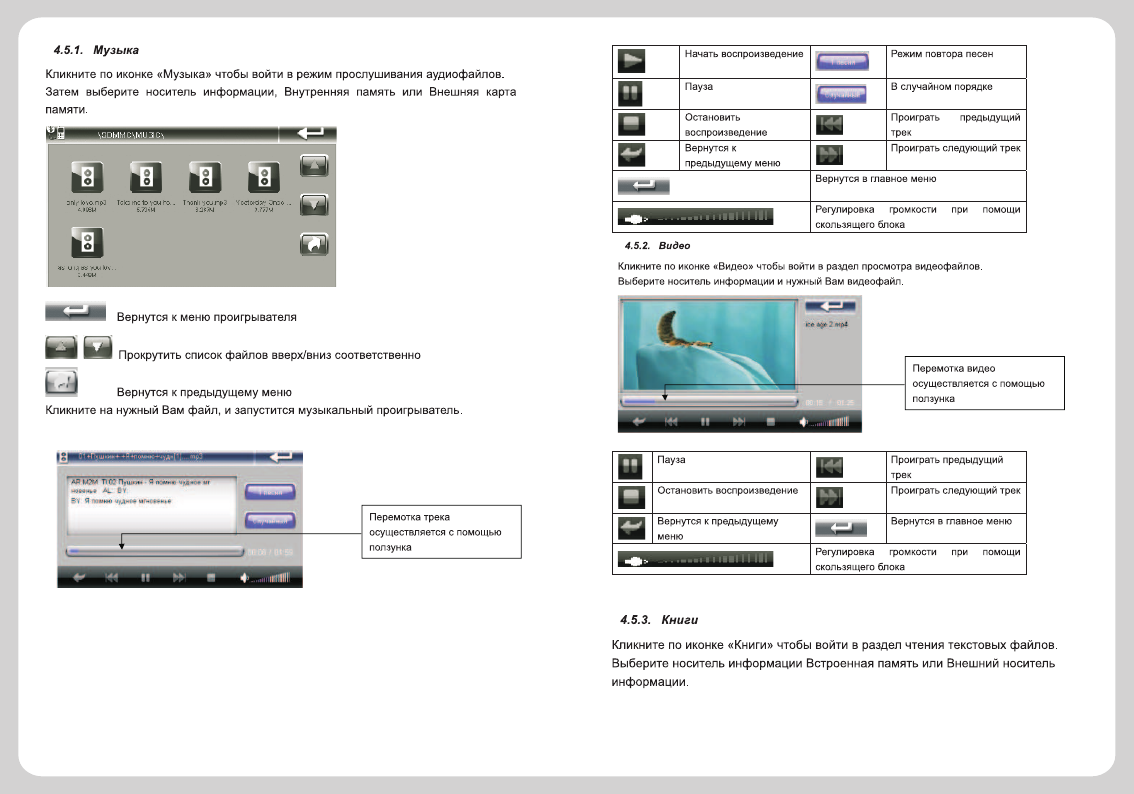Click the ice age video preview image
The width and height of the screenshot is (1134, 794).
point(708,343)
